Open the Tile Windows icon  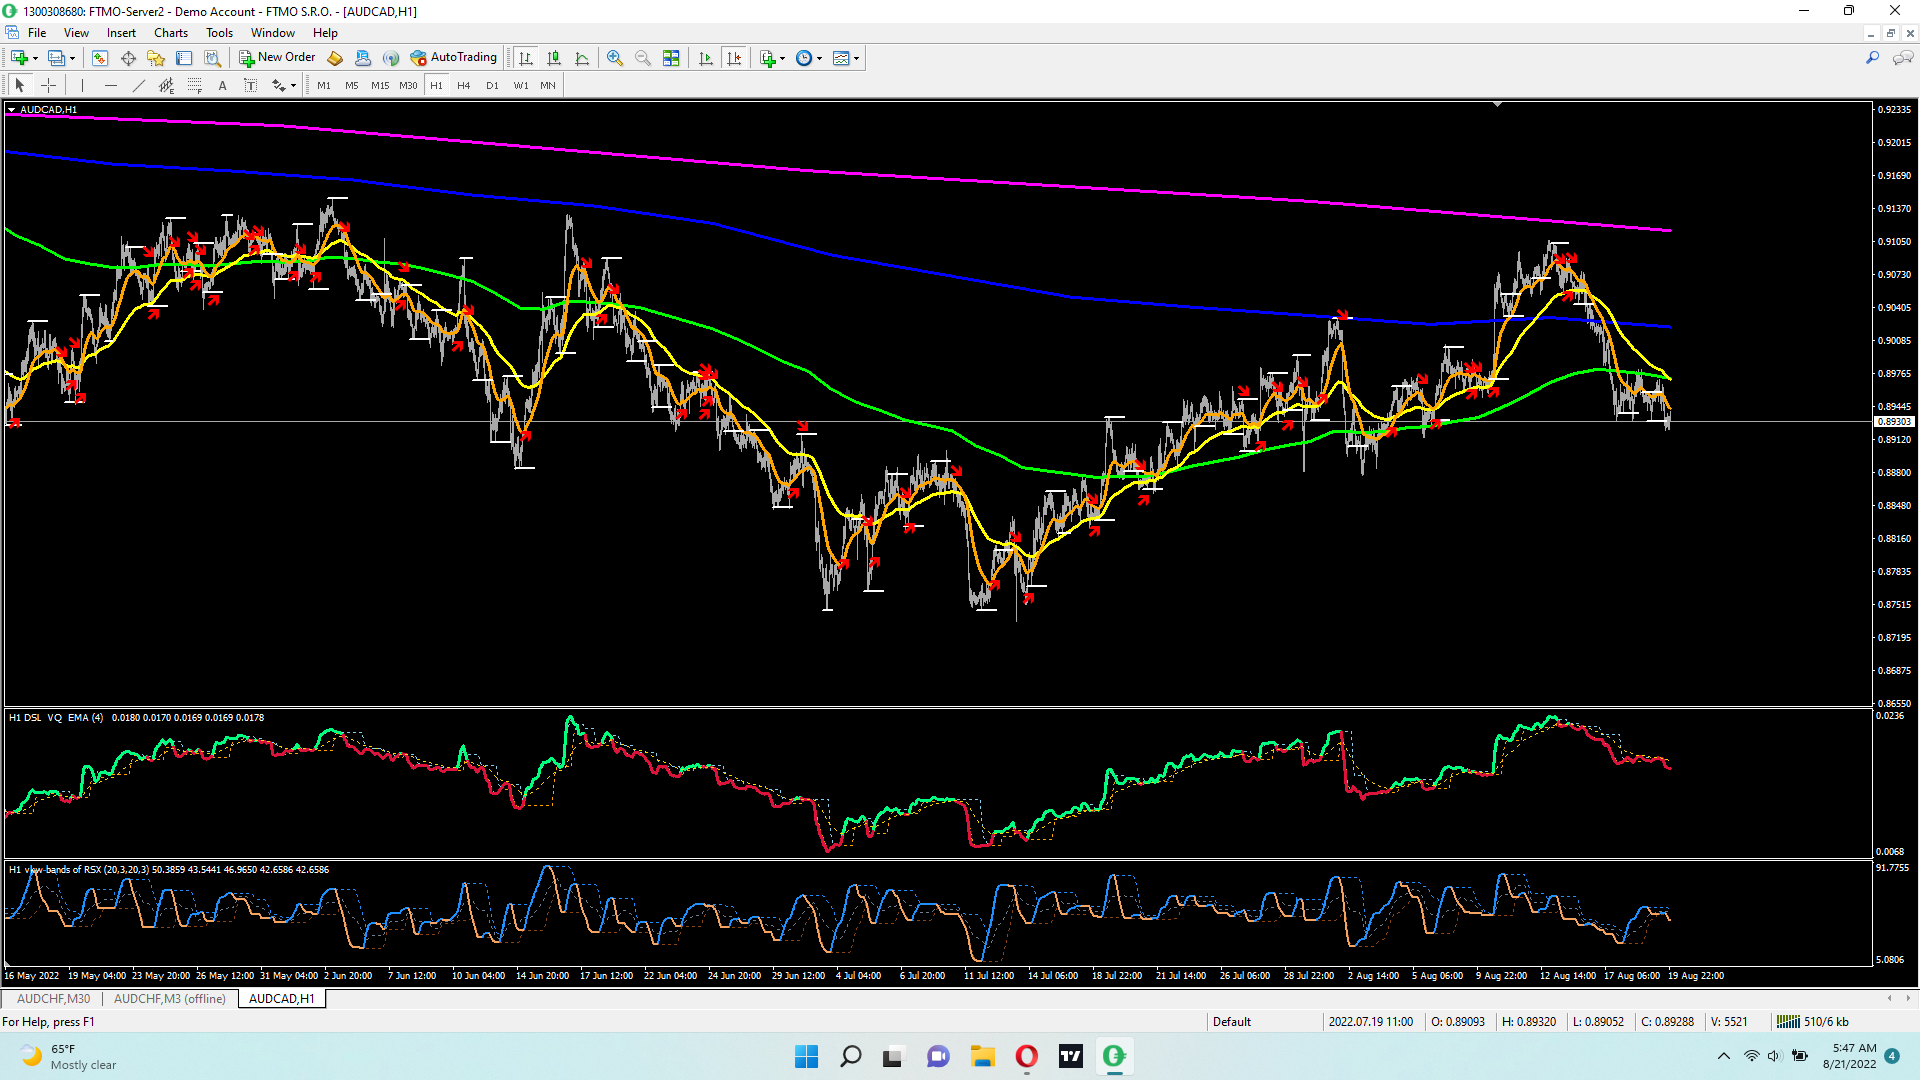671,58
